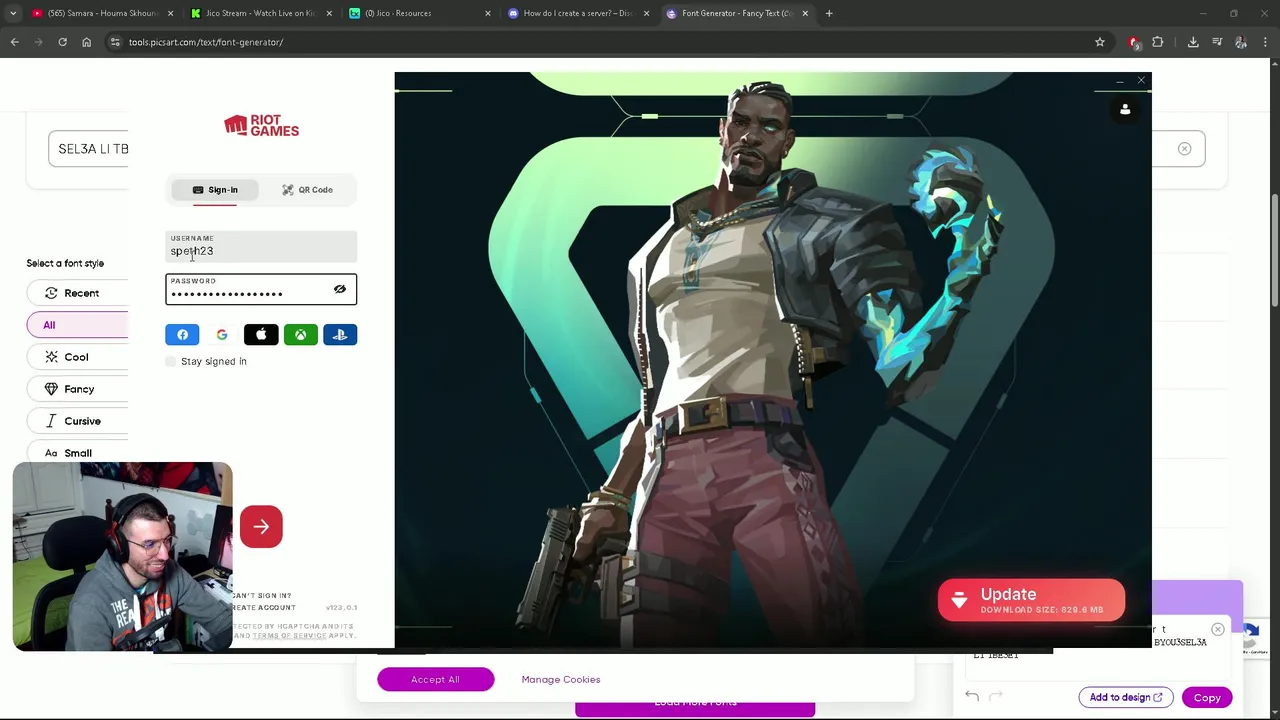
Task: Click the streamer webcam overlay
Action: (123, 557)
